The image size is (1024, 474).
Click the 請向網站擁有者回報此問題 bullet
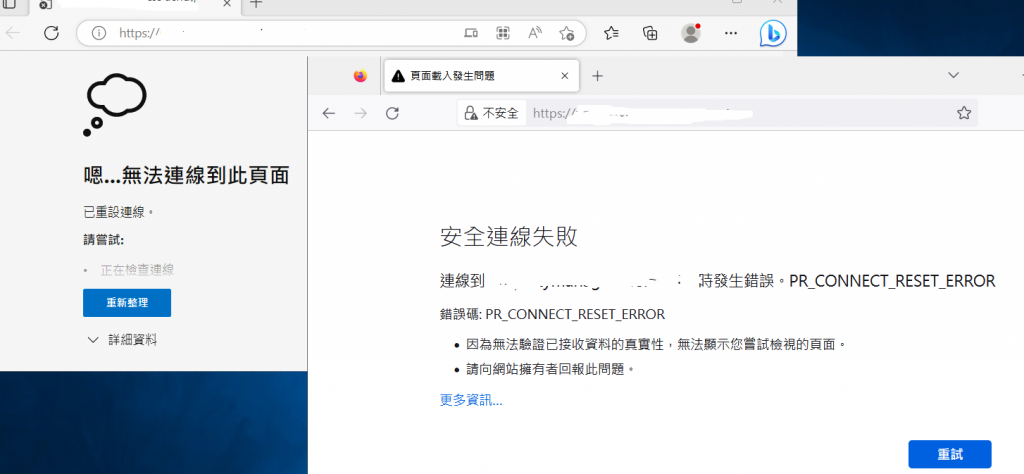(551, 370)
